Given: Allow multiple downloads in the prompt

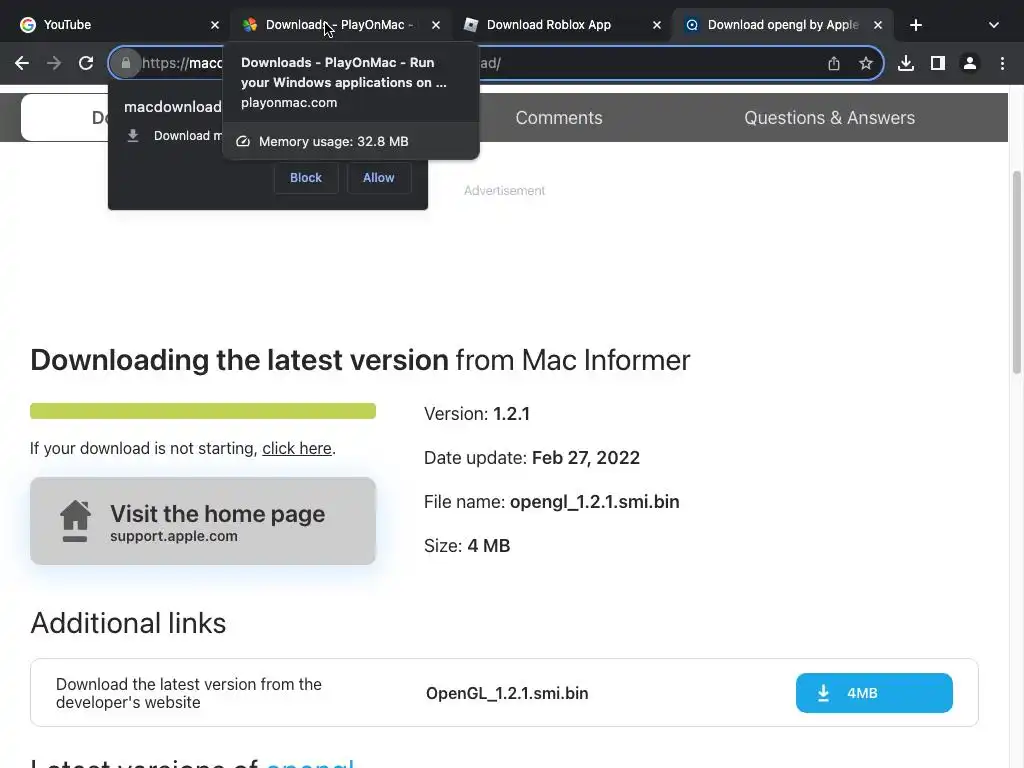Looking at the screenshot, I should click(x=379, y=178).
